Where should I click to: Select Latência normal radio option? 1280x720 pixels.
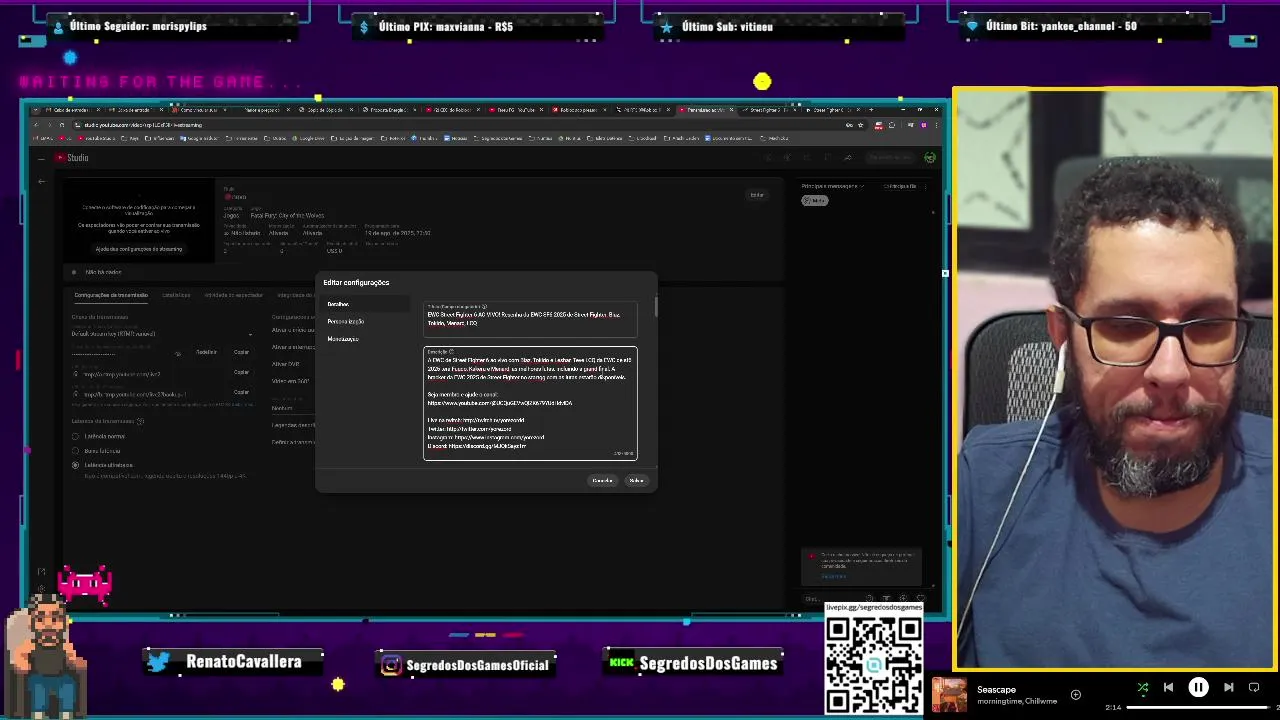75,436
